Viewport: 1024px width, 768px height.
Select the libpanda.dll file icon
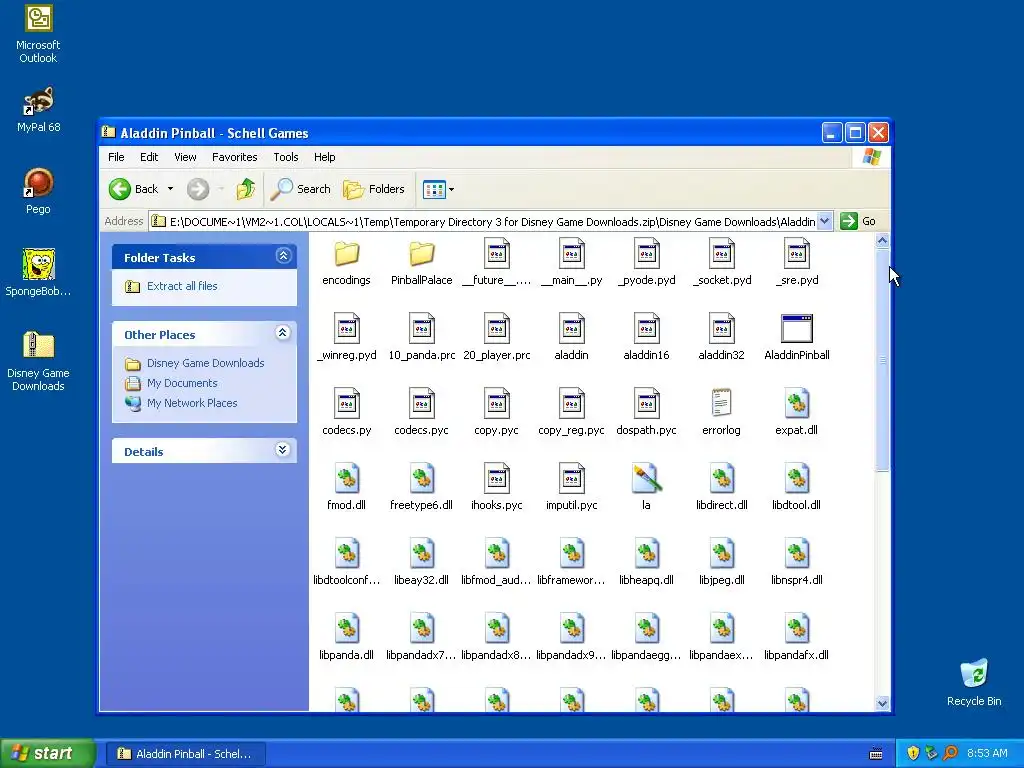click(x=347, y=628)
